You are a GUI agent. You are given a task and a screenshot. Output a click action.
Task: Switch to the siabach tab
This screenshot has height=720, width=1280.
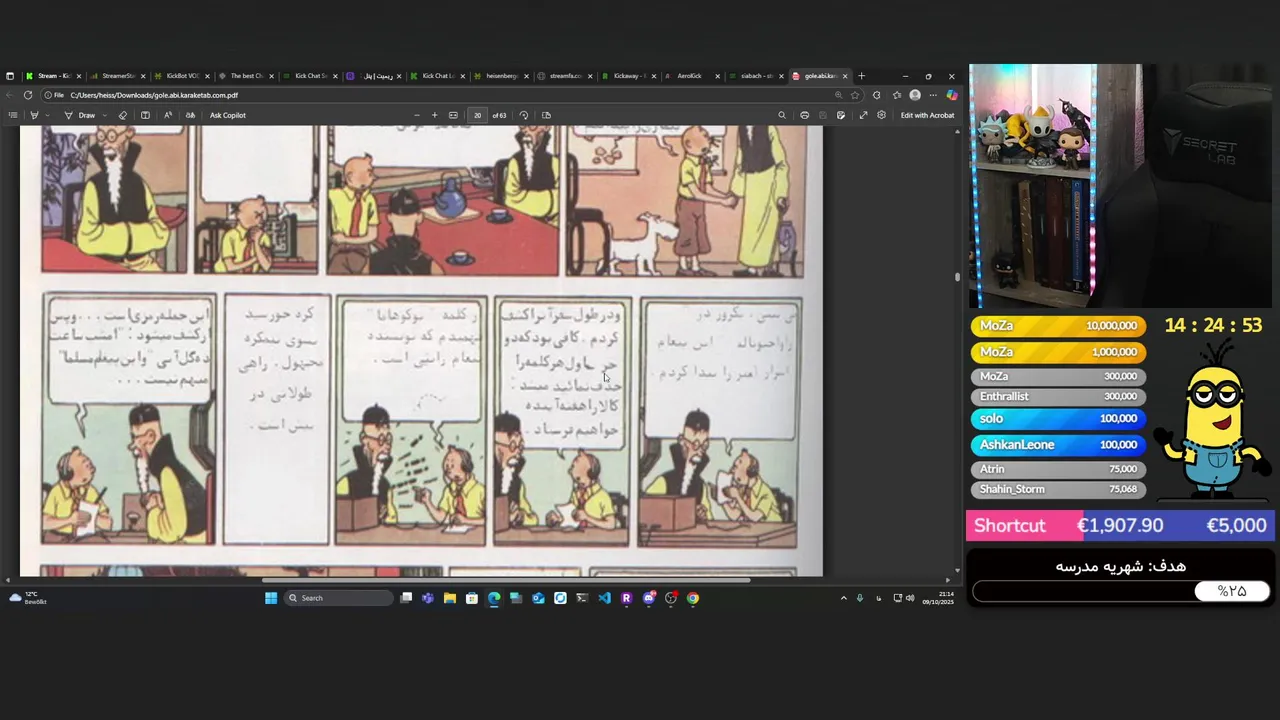click(x=754, y=76)
